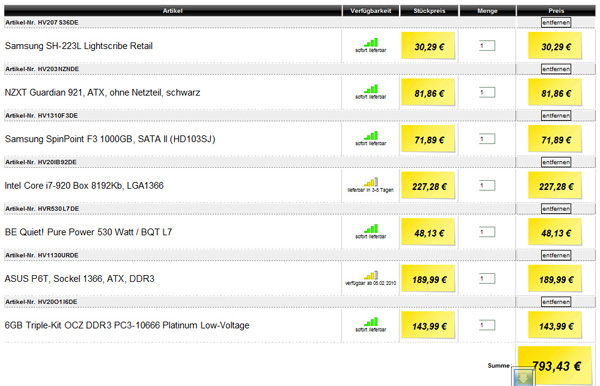Remove the Samsung SH-223L Lightscribe item
This screenshot has height=386, width=600.
556,23
